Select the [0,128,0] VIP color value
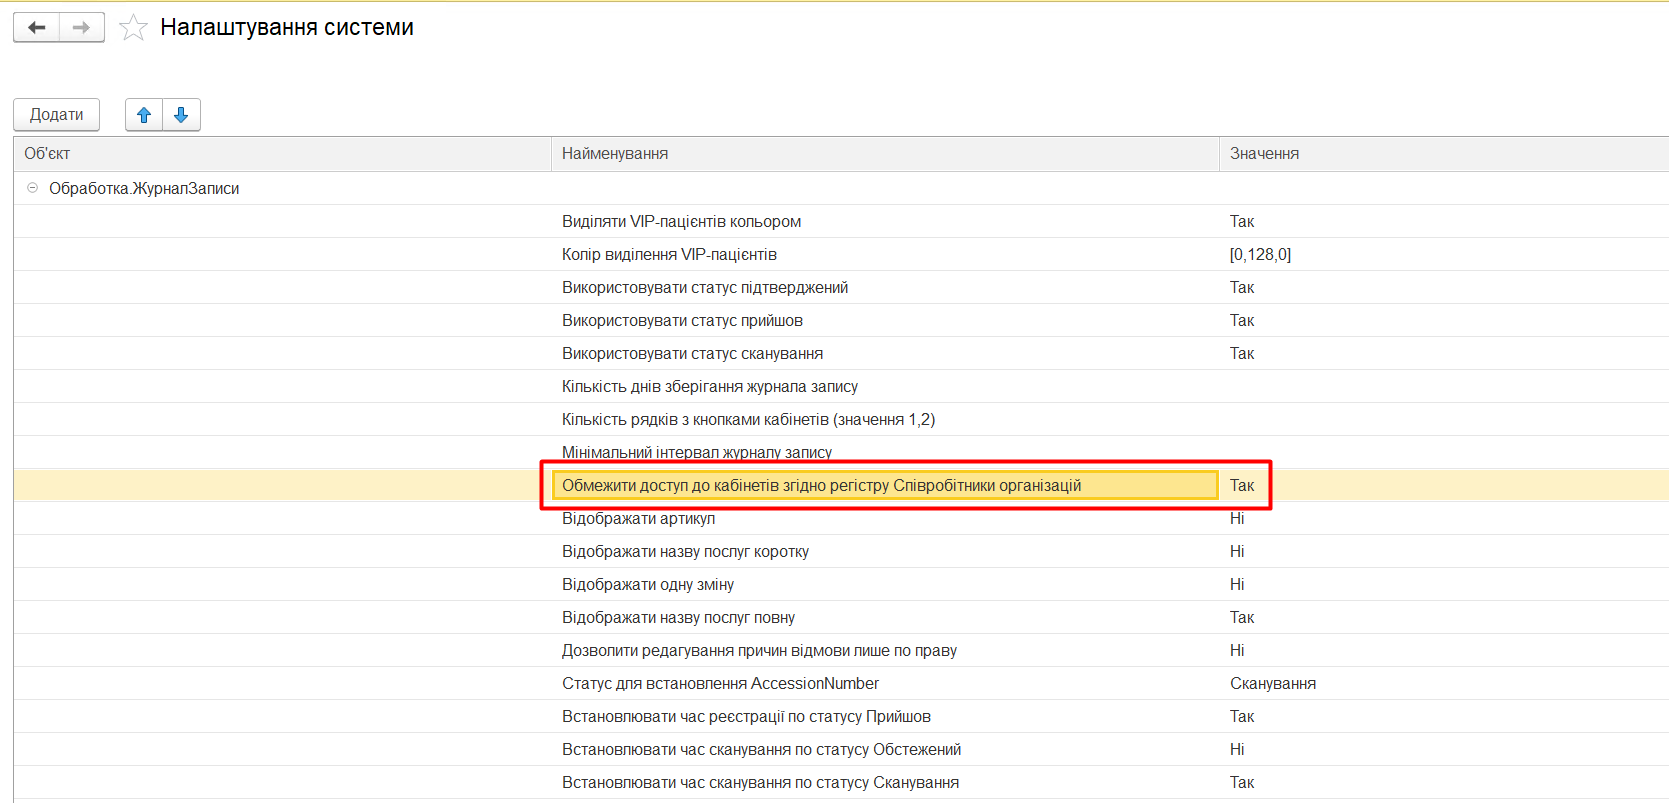Image resolution: width=1669 pixels, height=803 pixels. 1260,255
